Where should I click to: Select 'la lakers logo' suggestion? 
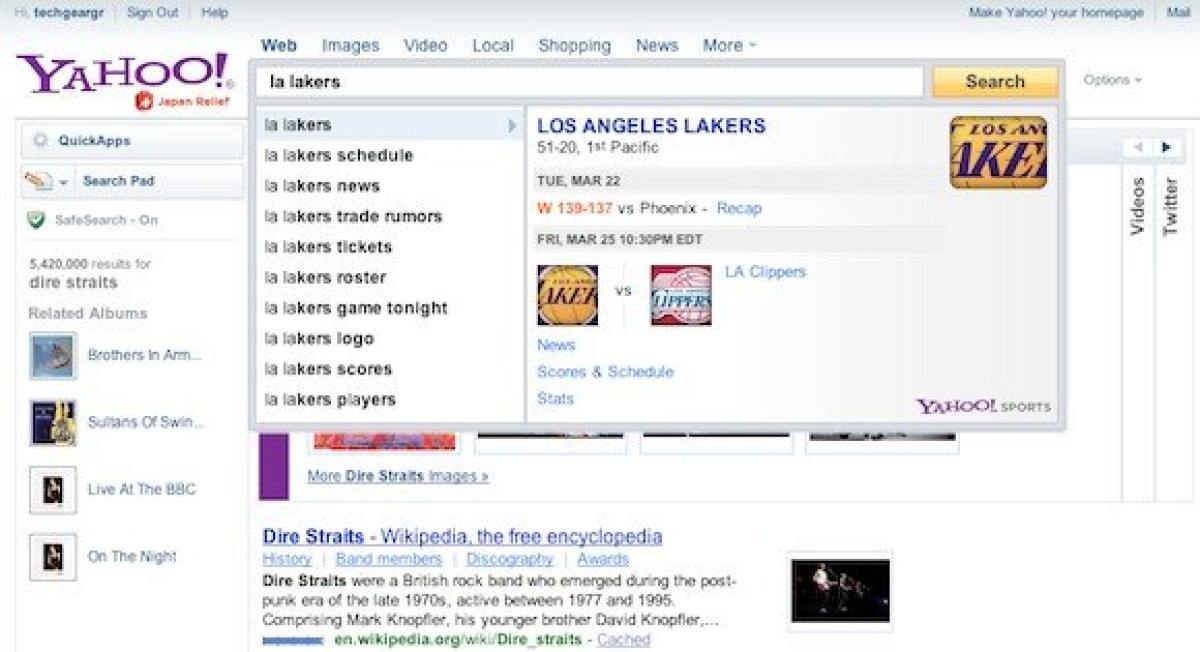coord(389,338)
